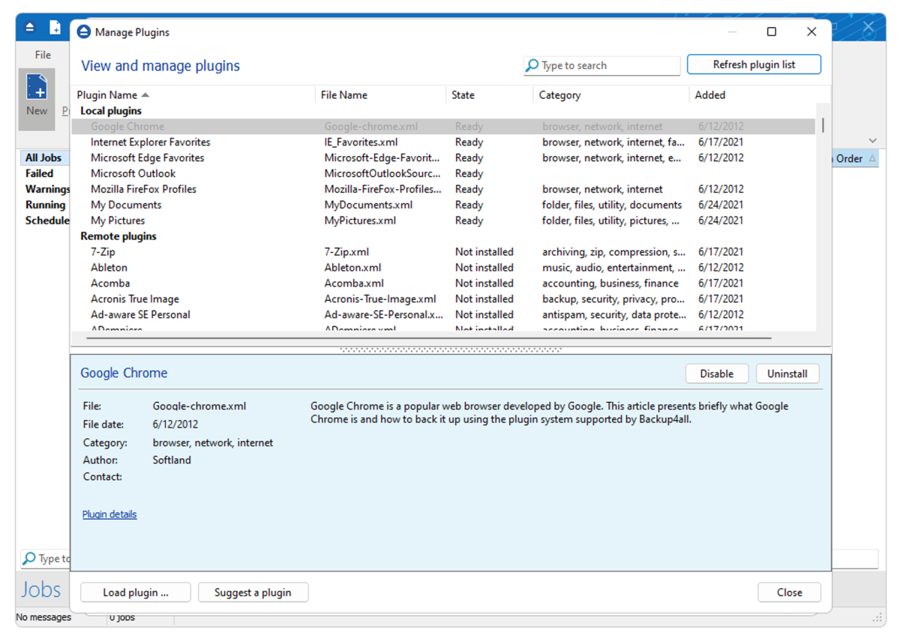Click the No messages status bar text
Viewport: 900px width, 639px height.
(44, 618)
